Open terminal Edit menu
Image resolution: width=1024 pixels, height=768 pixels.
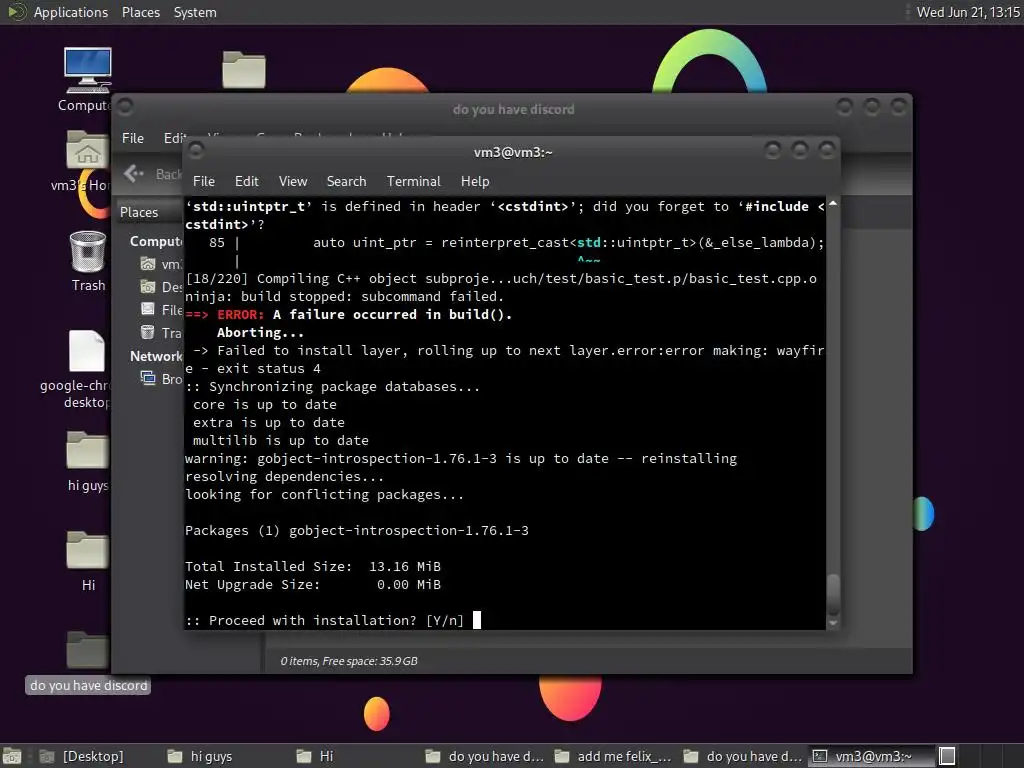point(247,182)
